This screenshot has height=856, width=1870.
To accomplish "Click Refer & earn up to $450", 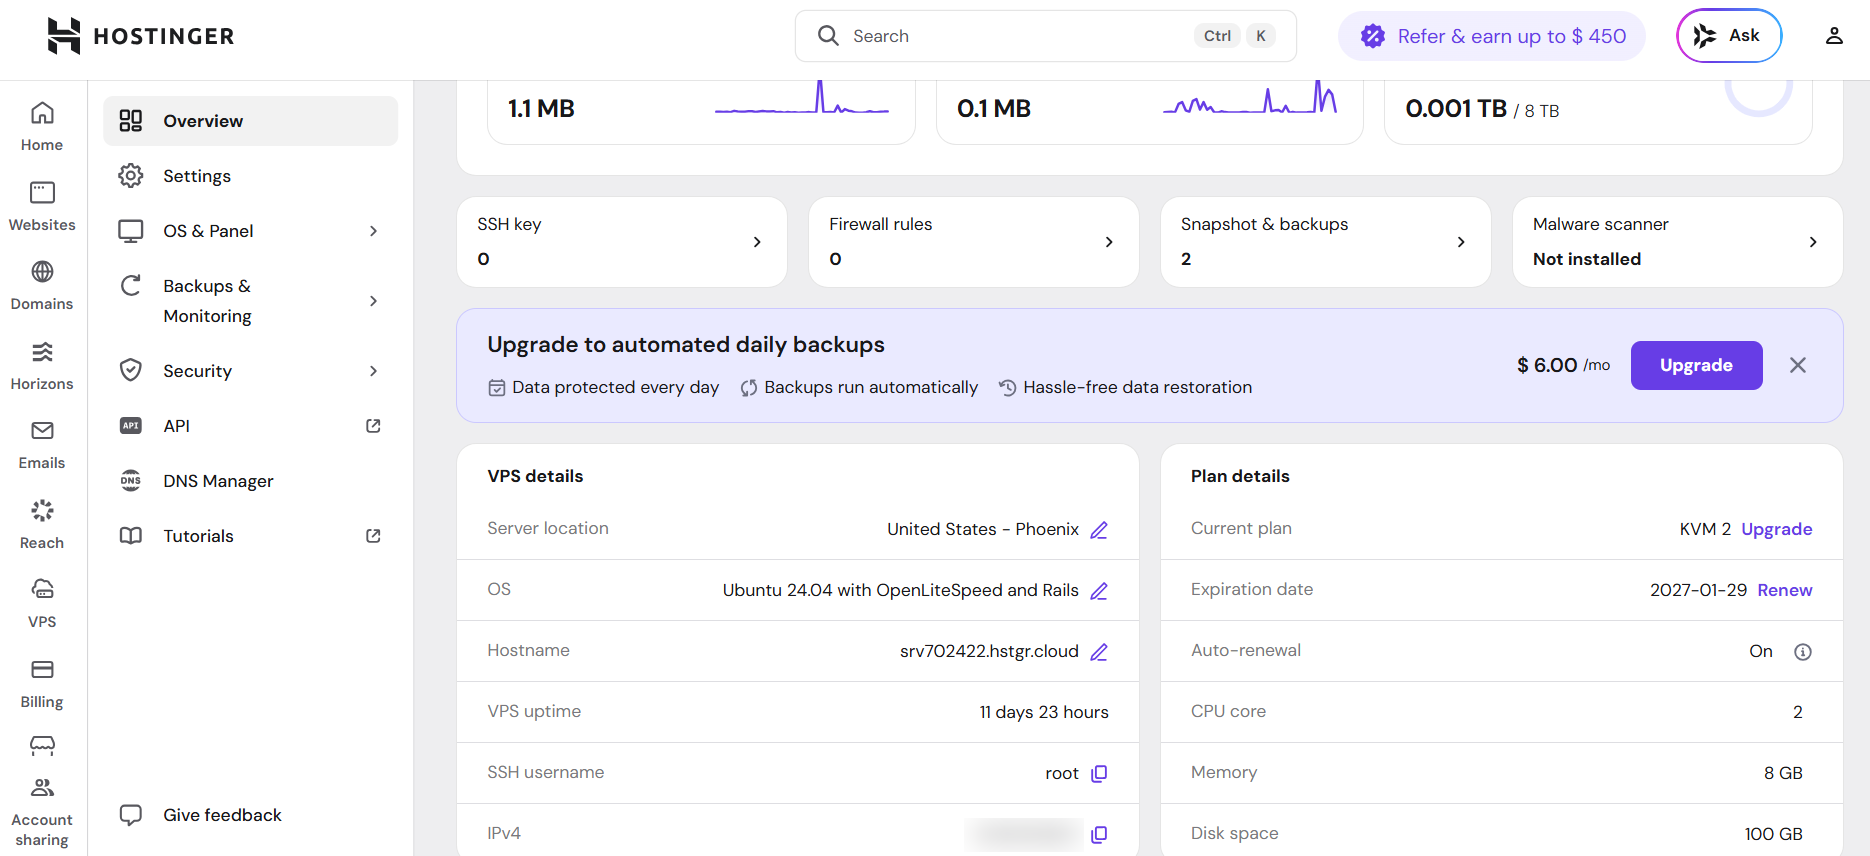I will 1492,36.
